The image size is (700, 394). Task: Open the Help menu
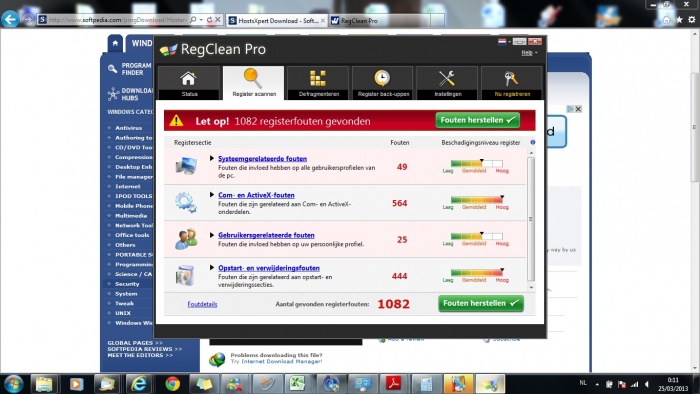point(529,53)
